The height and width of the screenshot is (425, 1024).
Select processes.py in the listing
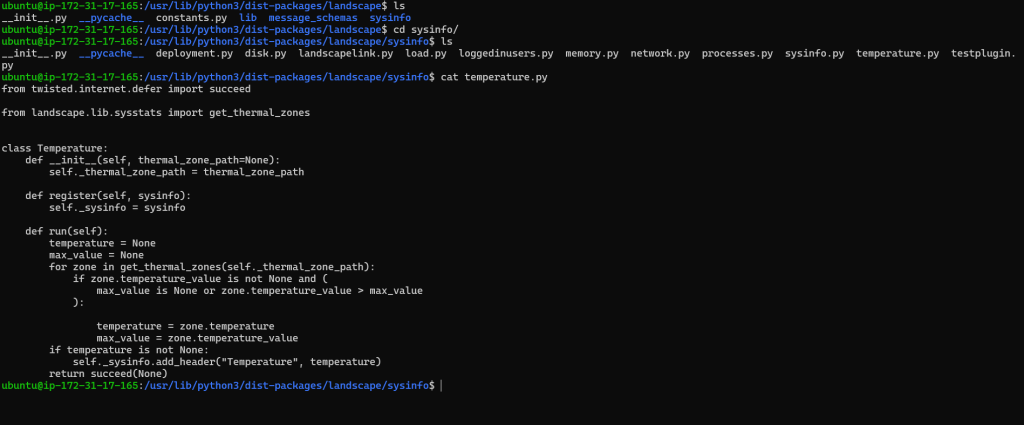tap(737, 52)
